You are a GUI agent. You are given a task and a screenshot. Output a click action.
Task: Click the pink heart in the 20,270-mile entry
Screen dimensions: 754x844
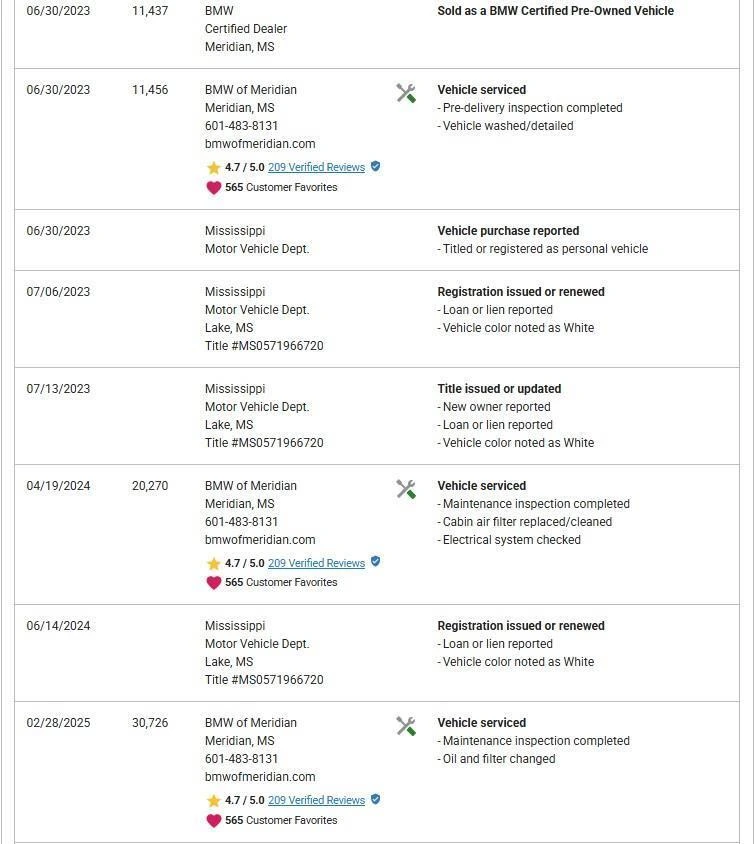[213, 583]
